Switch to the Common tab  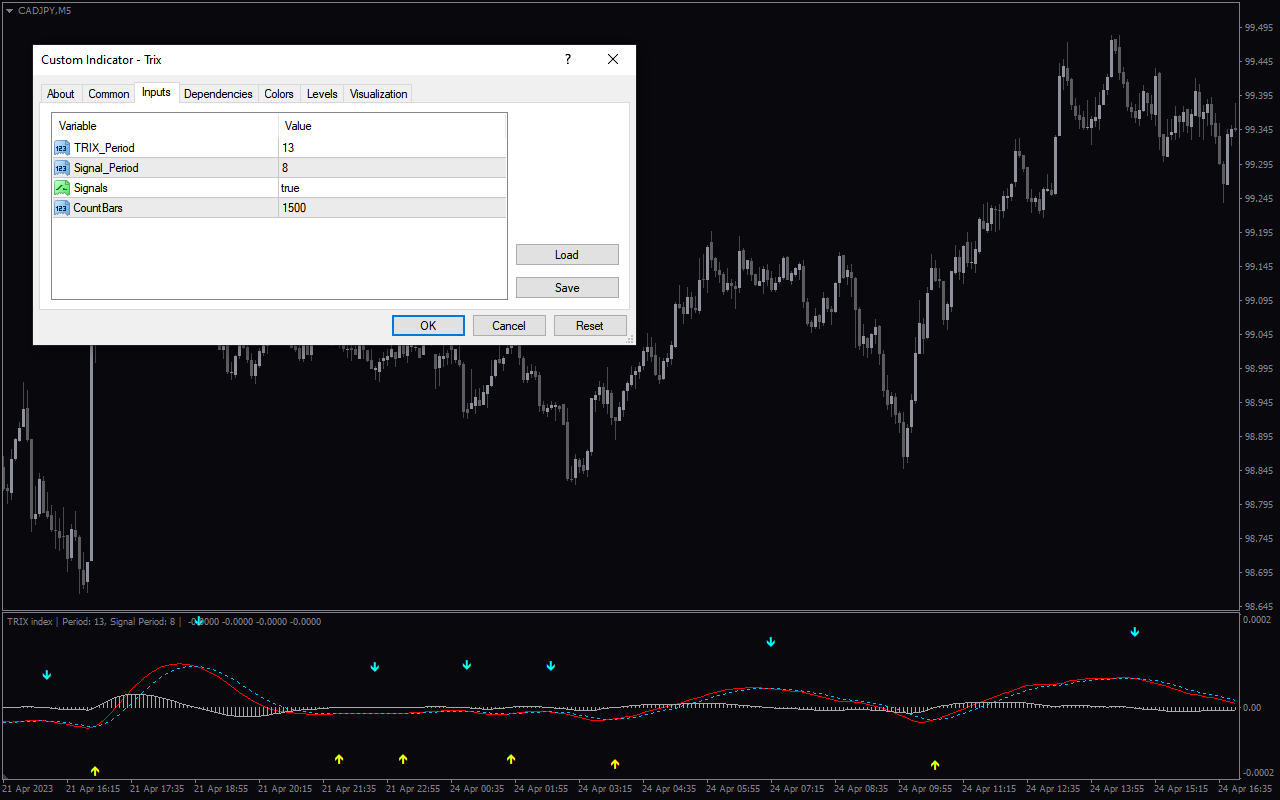click(109, 94)
